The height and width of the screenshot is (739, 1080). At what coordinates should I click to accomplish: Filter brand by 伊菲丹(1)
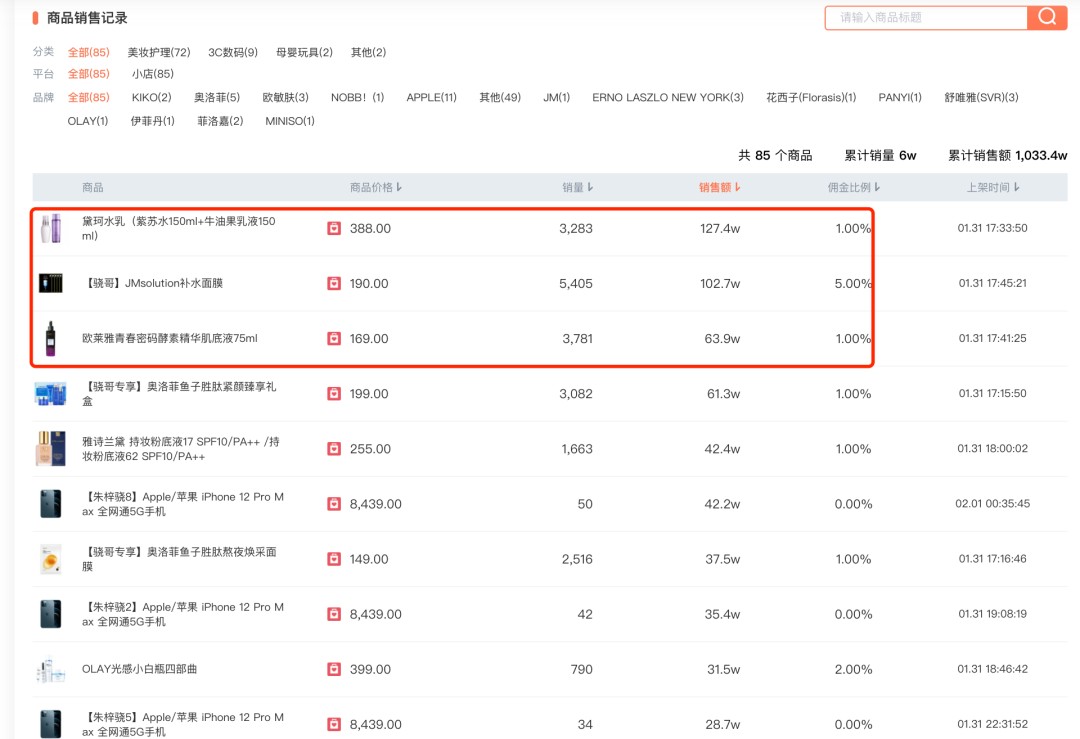click(x=152, y=121)
